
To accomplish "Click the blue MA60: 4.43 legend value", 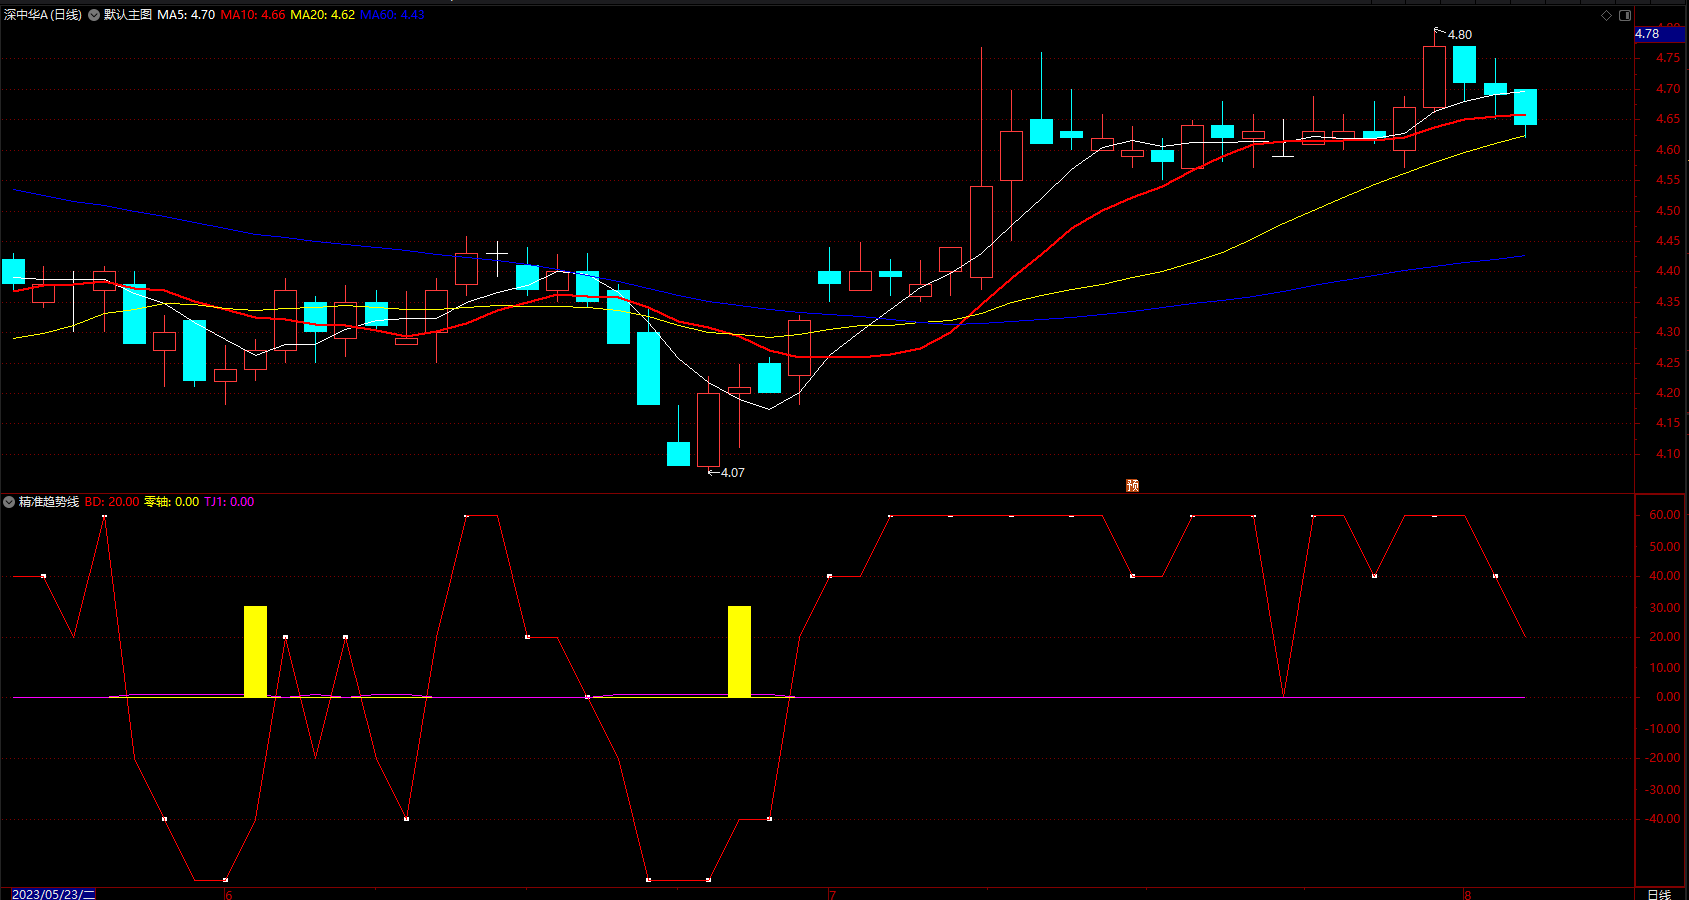I will pos(392,15).
